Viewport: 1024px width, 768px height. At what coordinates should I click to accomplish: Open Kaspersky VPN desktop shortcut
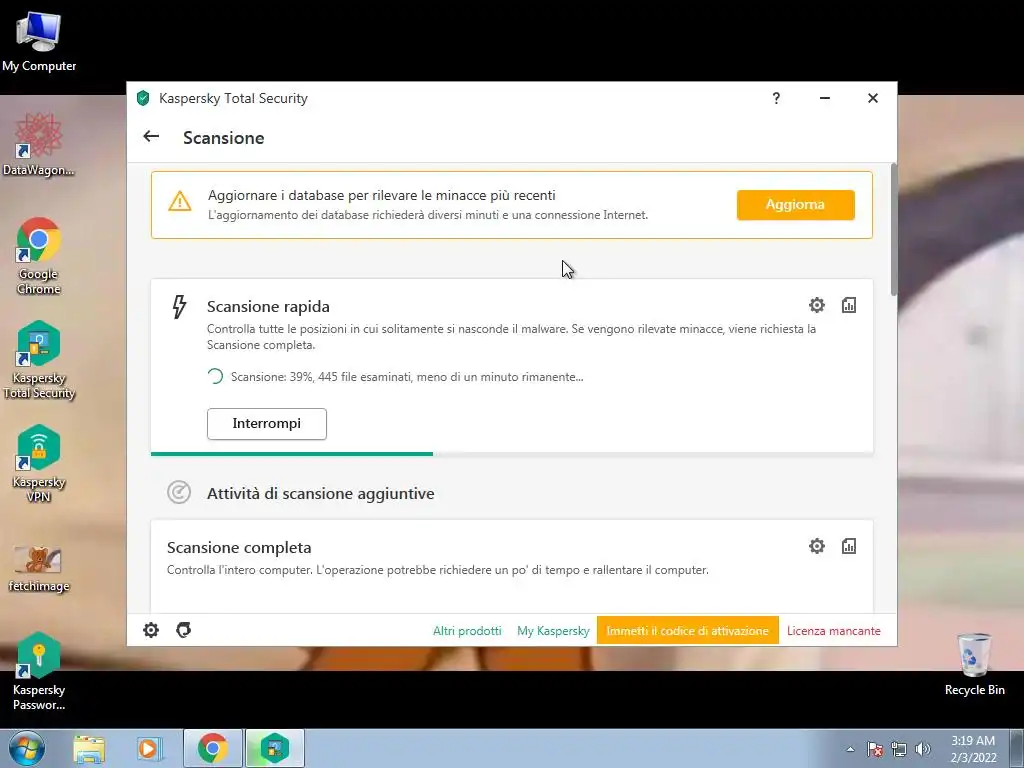(39, 463)
